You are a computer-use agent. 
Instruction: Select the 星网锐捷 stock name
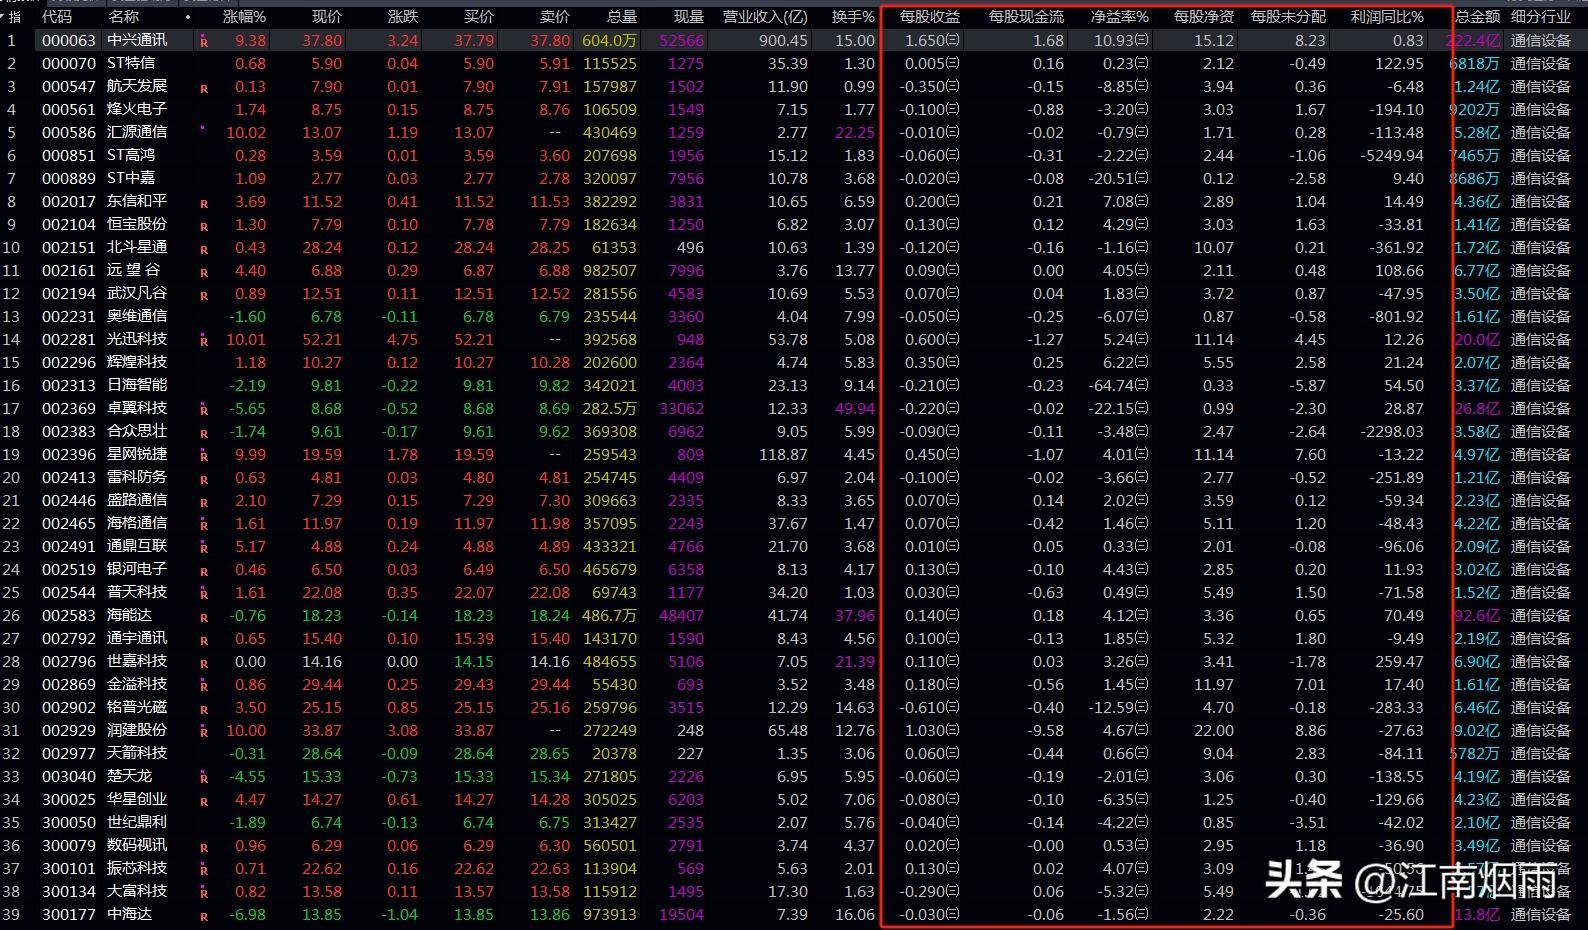tap(137, 454)
